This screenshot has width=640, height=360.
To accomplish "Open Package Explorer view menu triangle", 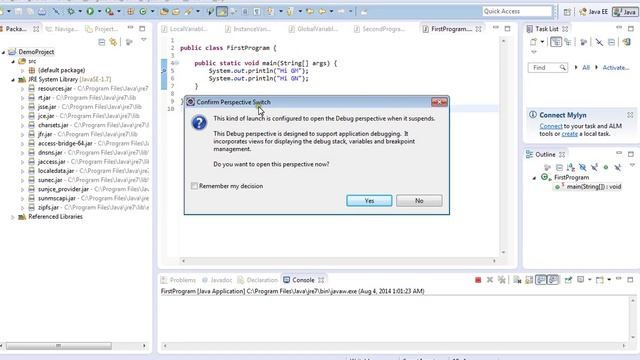I will pos(144,40).
